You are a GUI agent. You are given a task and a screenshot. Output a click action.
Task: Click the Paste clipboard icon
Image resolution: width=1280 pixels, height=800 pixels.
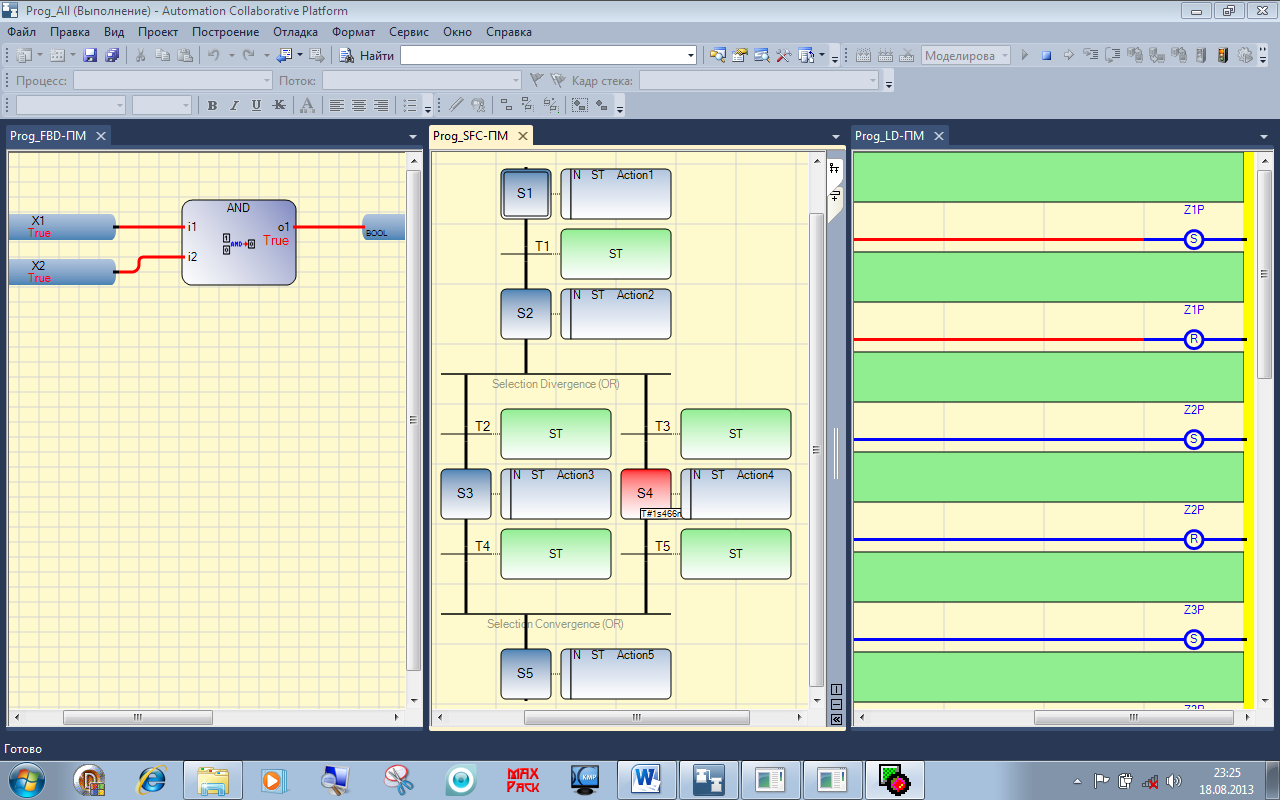point(184,56)
